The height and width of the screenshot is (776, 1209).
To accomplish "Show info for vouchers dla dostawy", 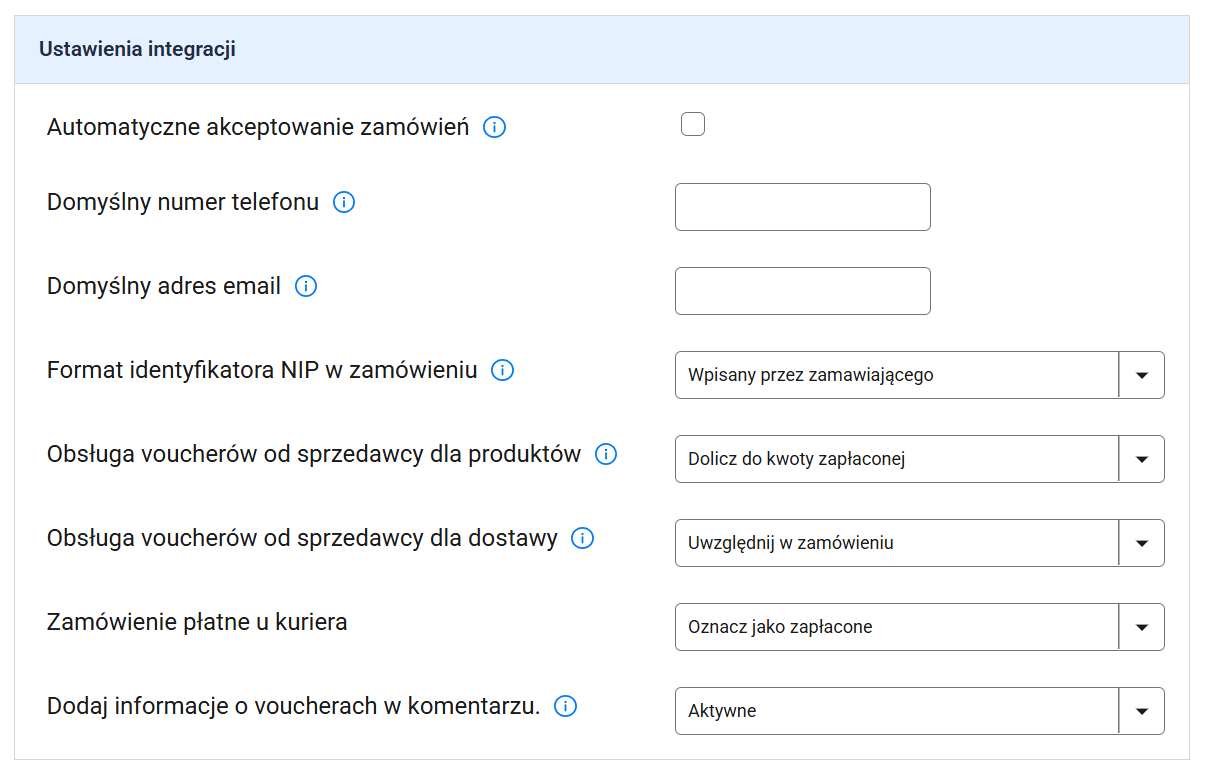I will pos(582,539).
